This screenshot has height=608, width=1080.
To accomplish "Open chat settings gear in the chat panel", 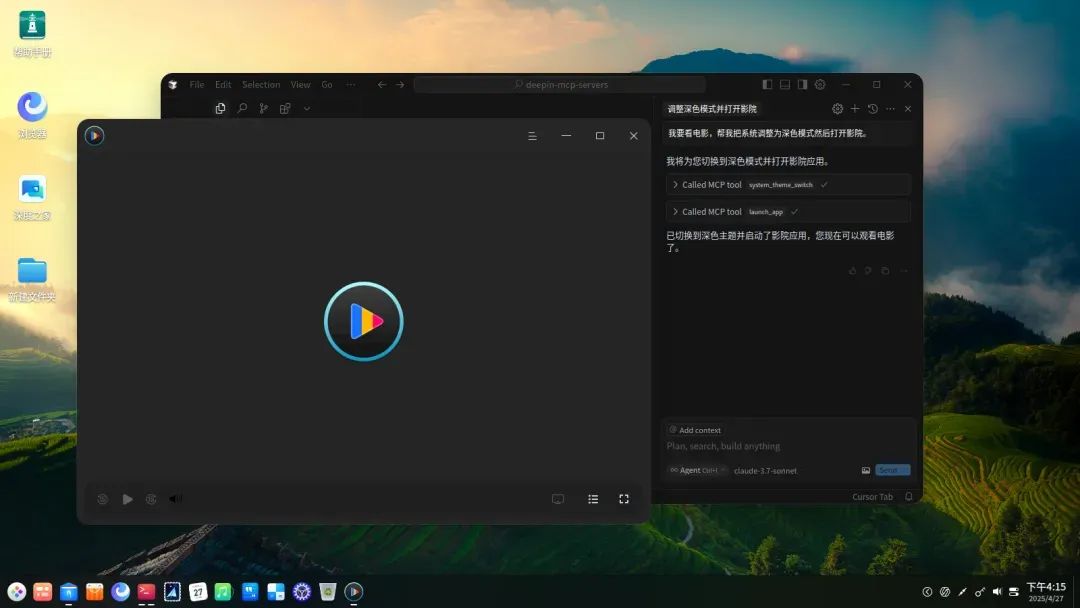I will 838,109.
